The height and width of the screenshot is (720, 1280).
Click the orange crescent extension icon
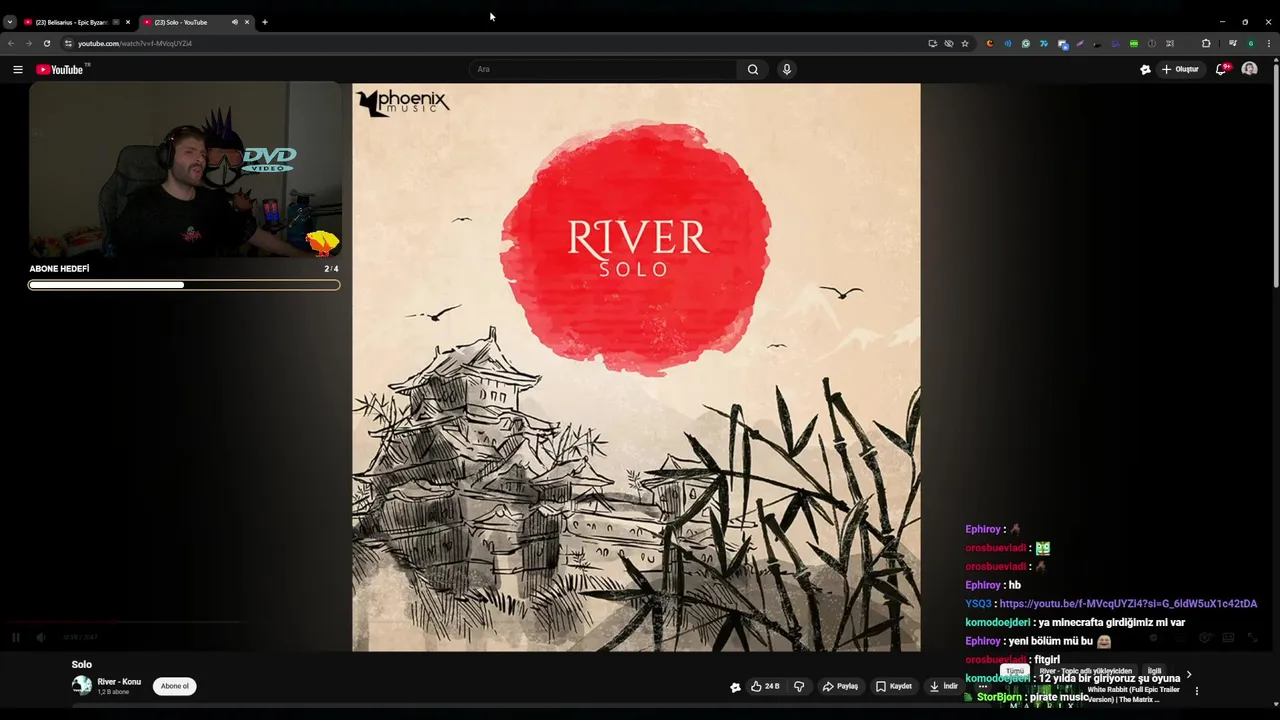[990, 43]
